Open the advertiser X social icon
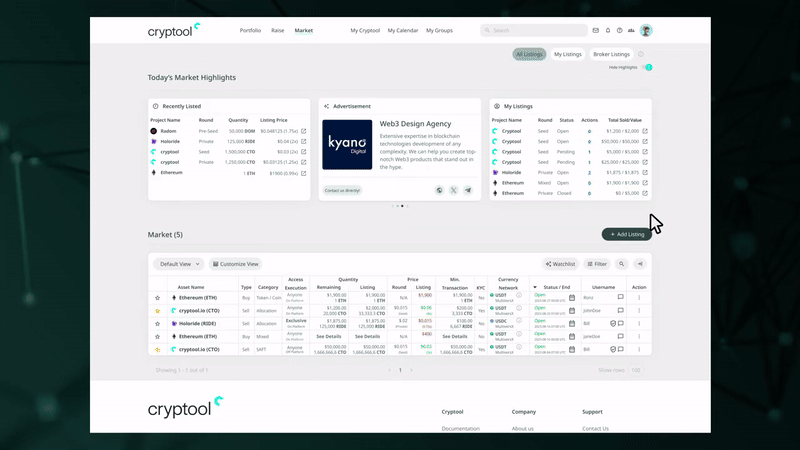The width and height of the screenshot is (800, 450). [x=453, y=190]
